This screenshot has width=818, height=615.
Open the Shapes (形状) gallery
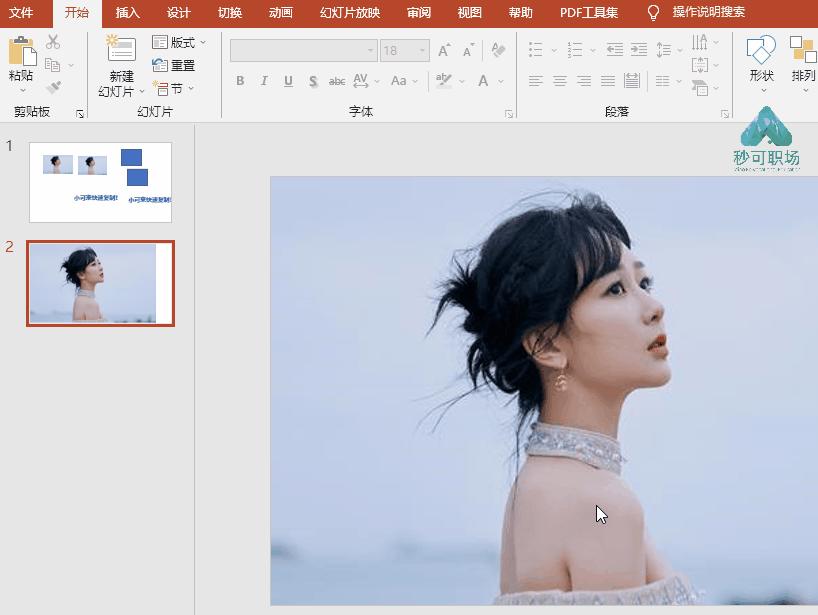[x=761, y=50]
